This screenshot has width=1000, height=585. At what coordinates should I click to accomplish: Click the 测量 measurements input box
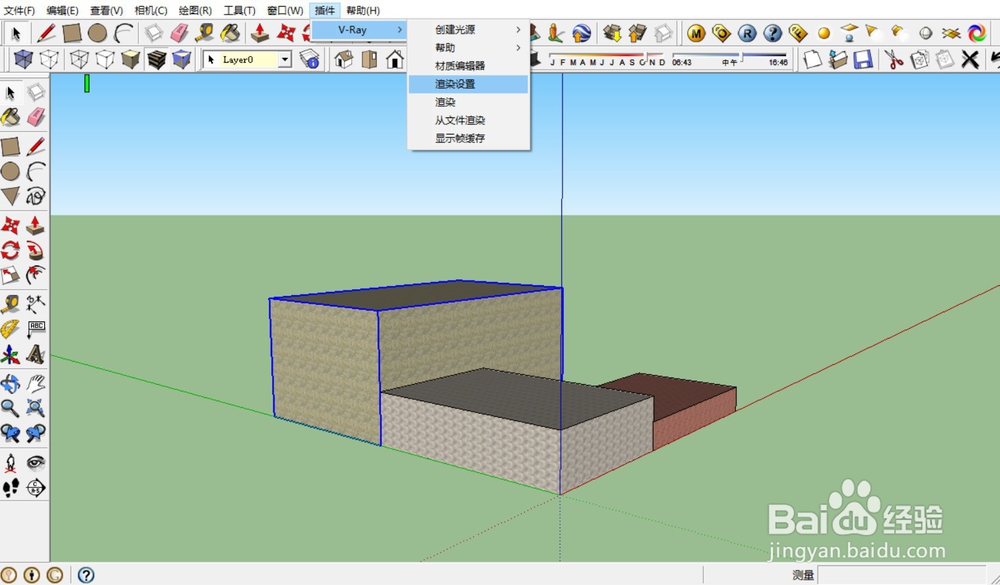click(901, 574)
